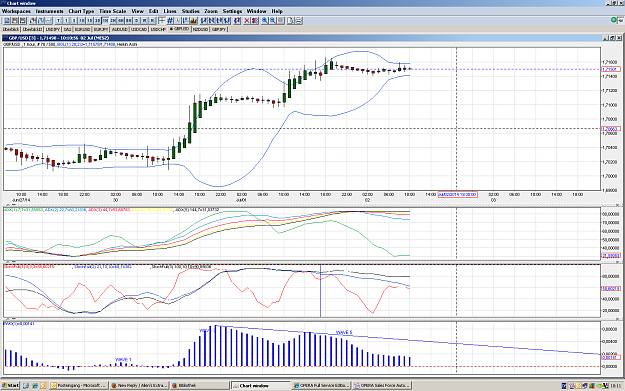Click the green connection status indicator

[x=614, y=20]
